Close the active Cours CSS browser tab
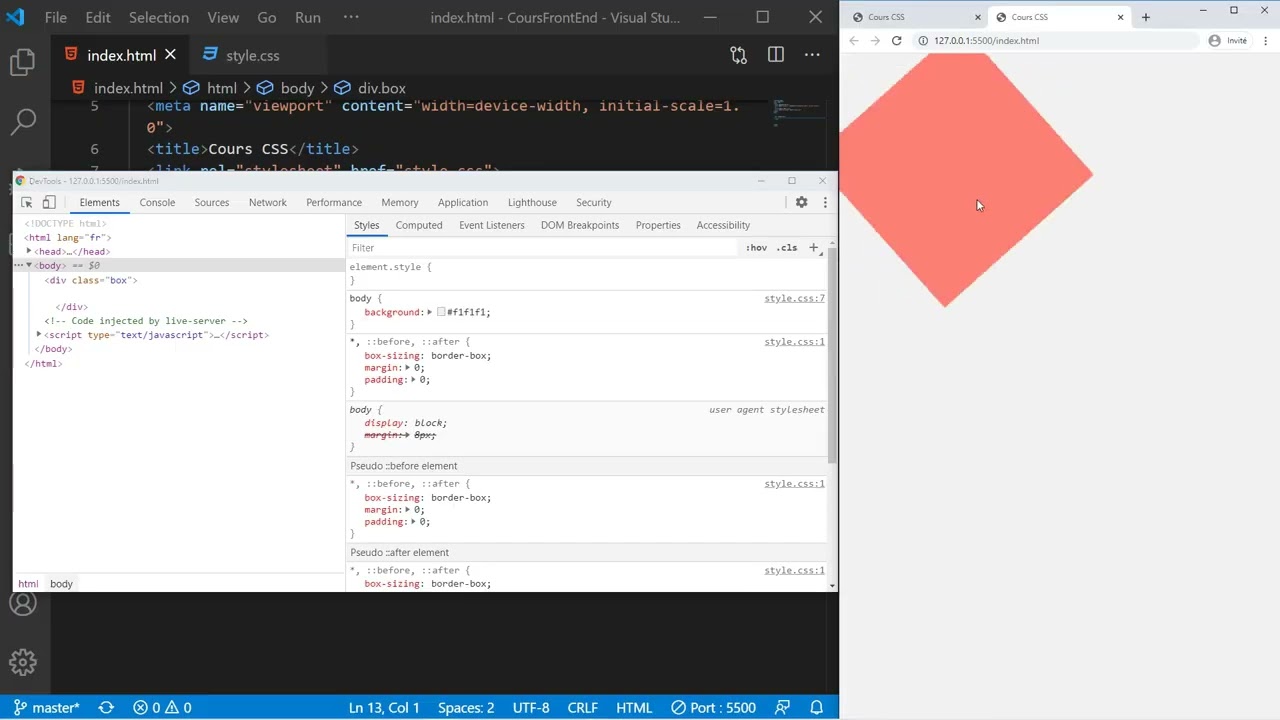This screenshot has width=1280, height=720. click(1120, 17)
